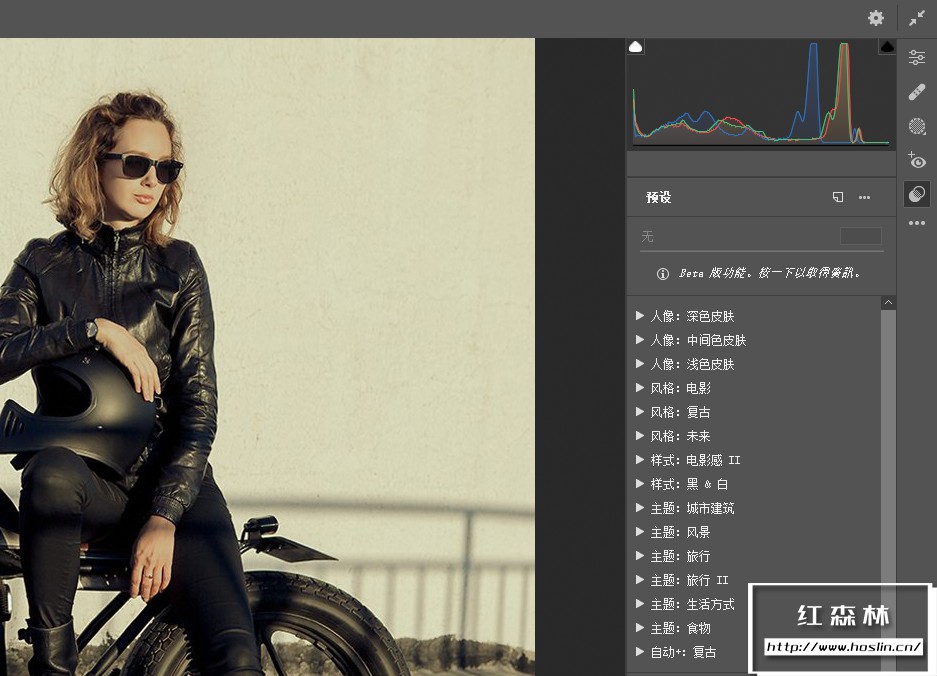Expand 人像: 深色皮肤 preset group
The width and height of the screenshot is (937, 676).
click(x=639, y=316)
